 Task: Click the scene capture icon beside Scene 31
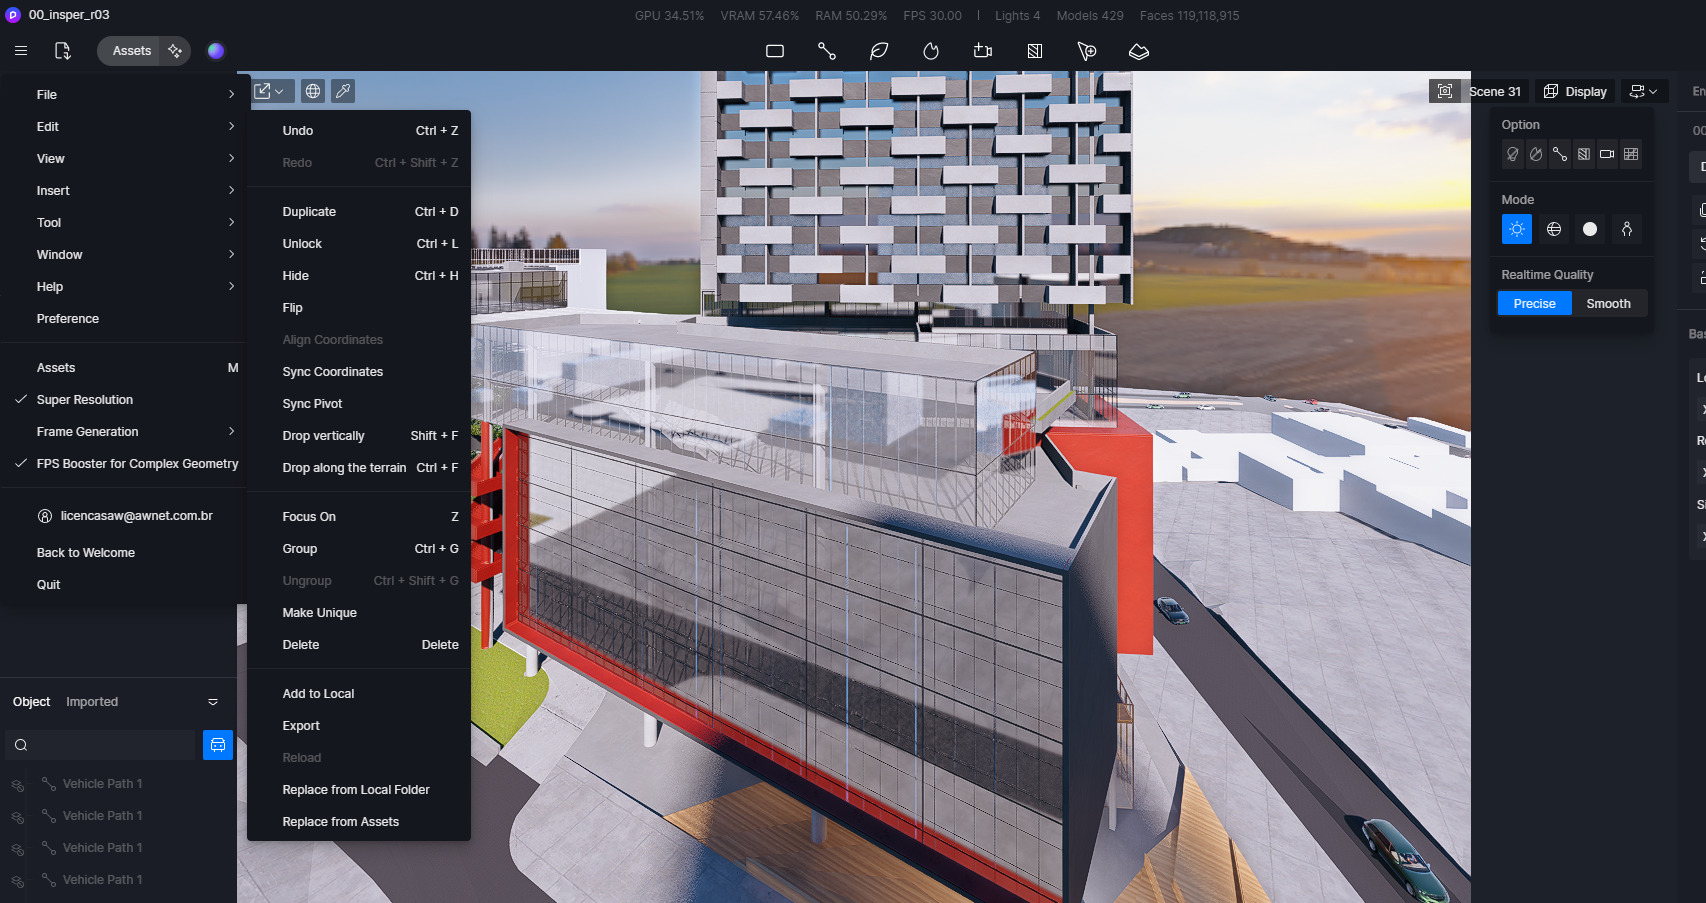coord(1445,91)
